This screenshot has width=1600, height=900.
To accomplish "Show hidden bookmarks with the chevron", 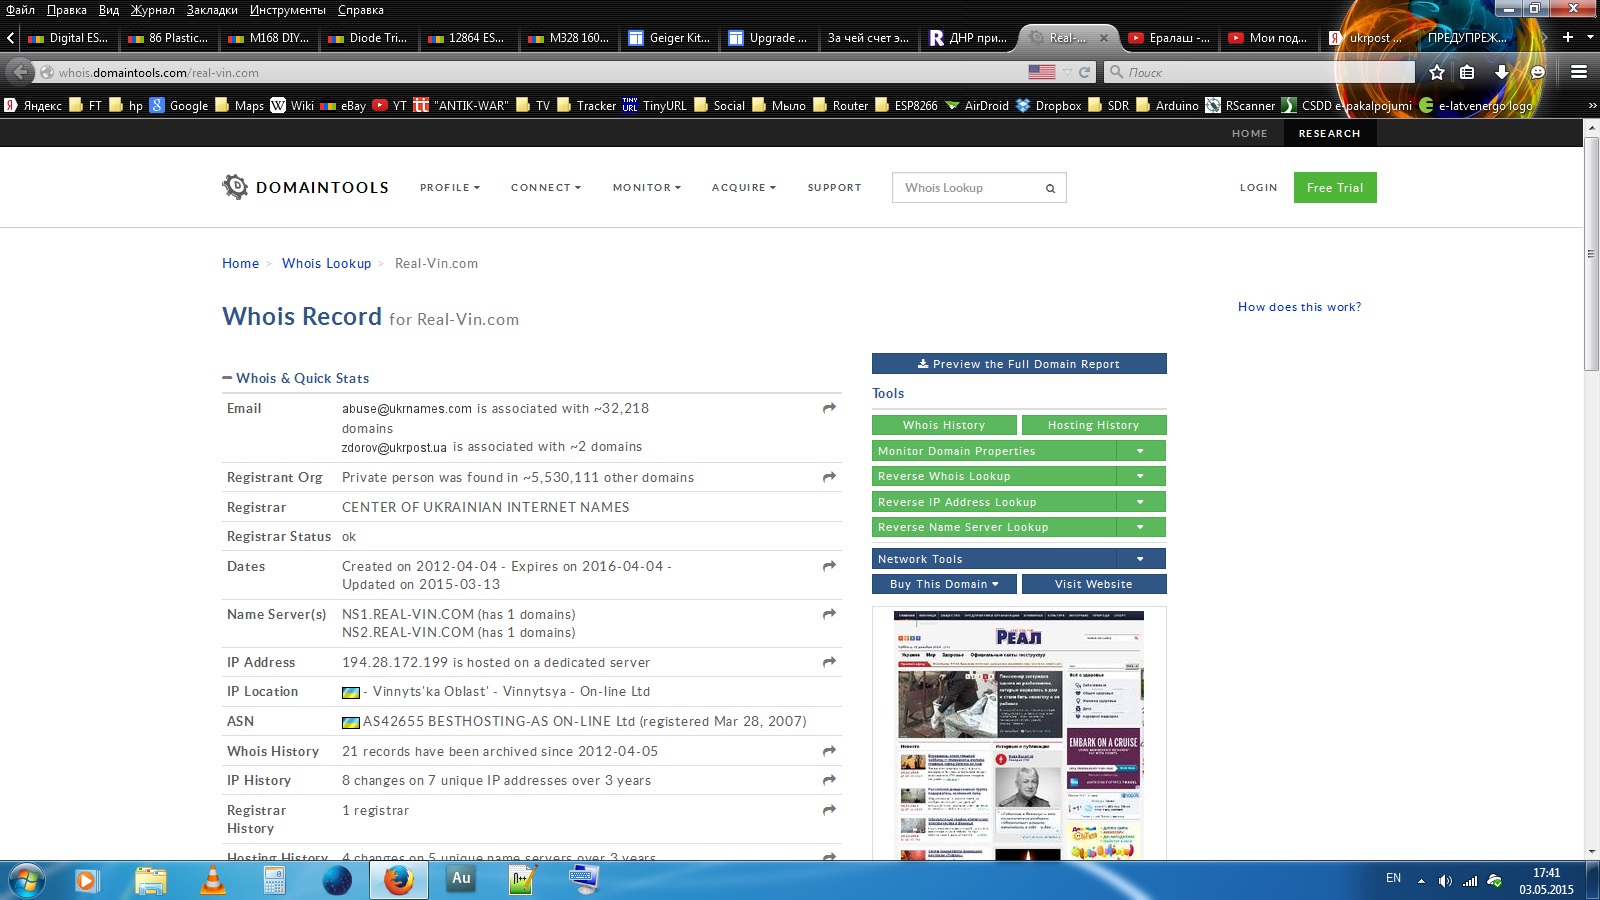I will (1592, 105).
